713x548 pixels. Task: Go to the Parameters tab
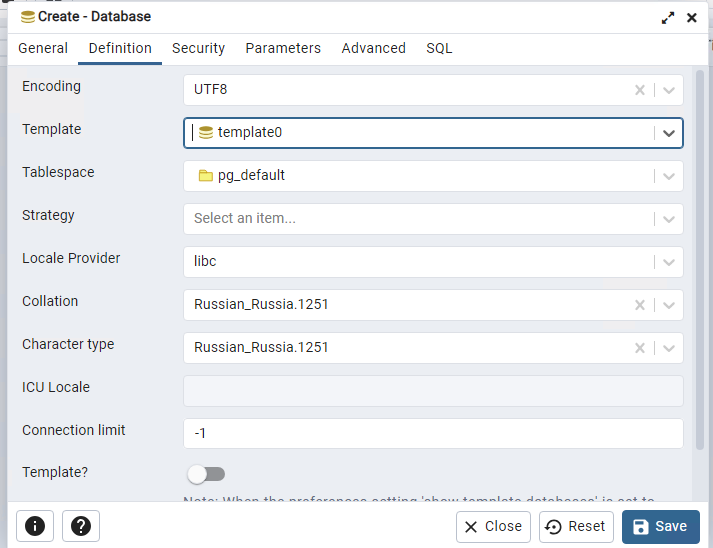point(283,48)
